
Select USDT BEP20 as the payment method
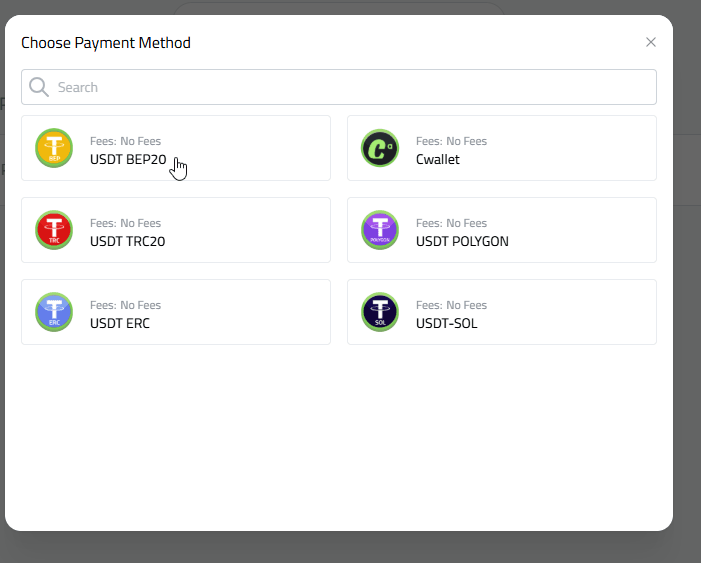point(176,148)
